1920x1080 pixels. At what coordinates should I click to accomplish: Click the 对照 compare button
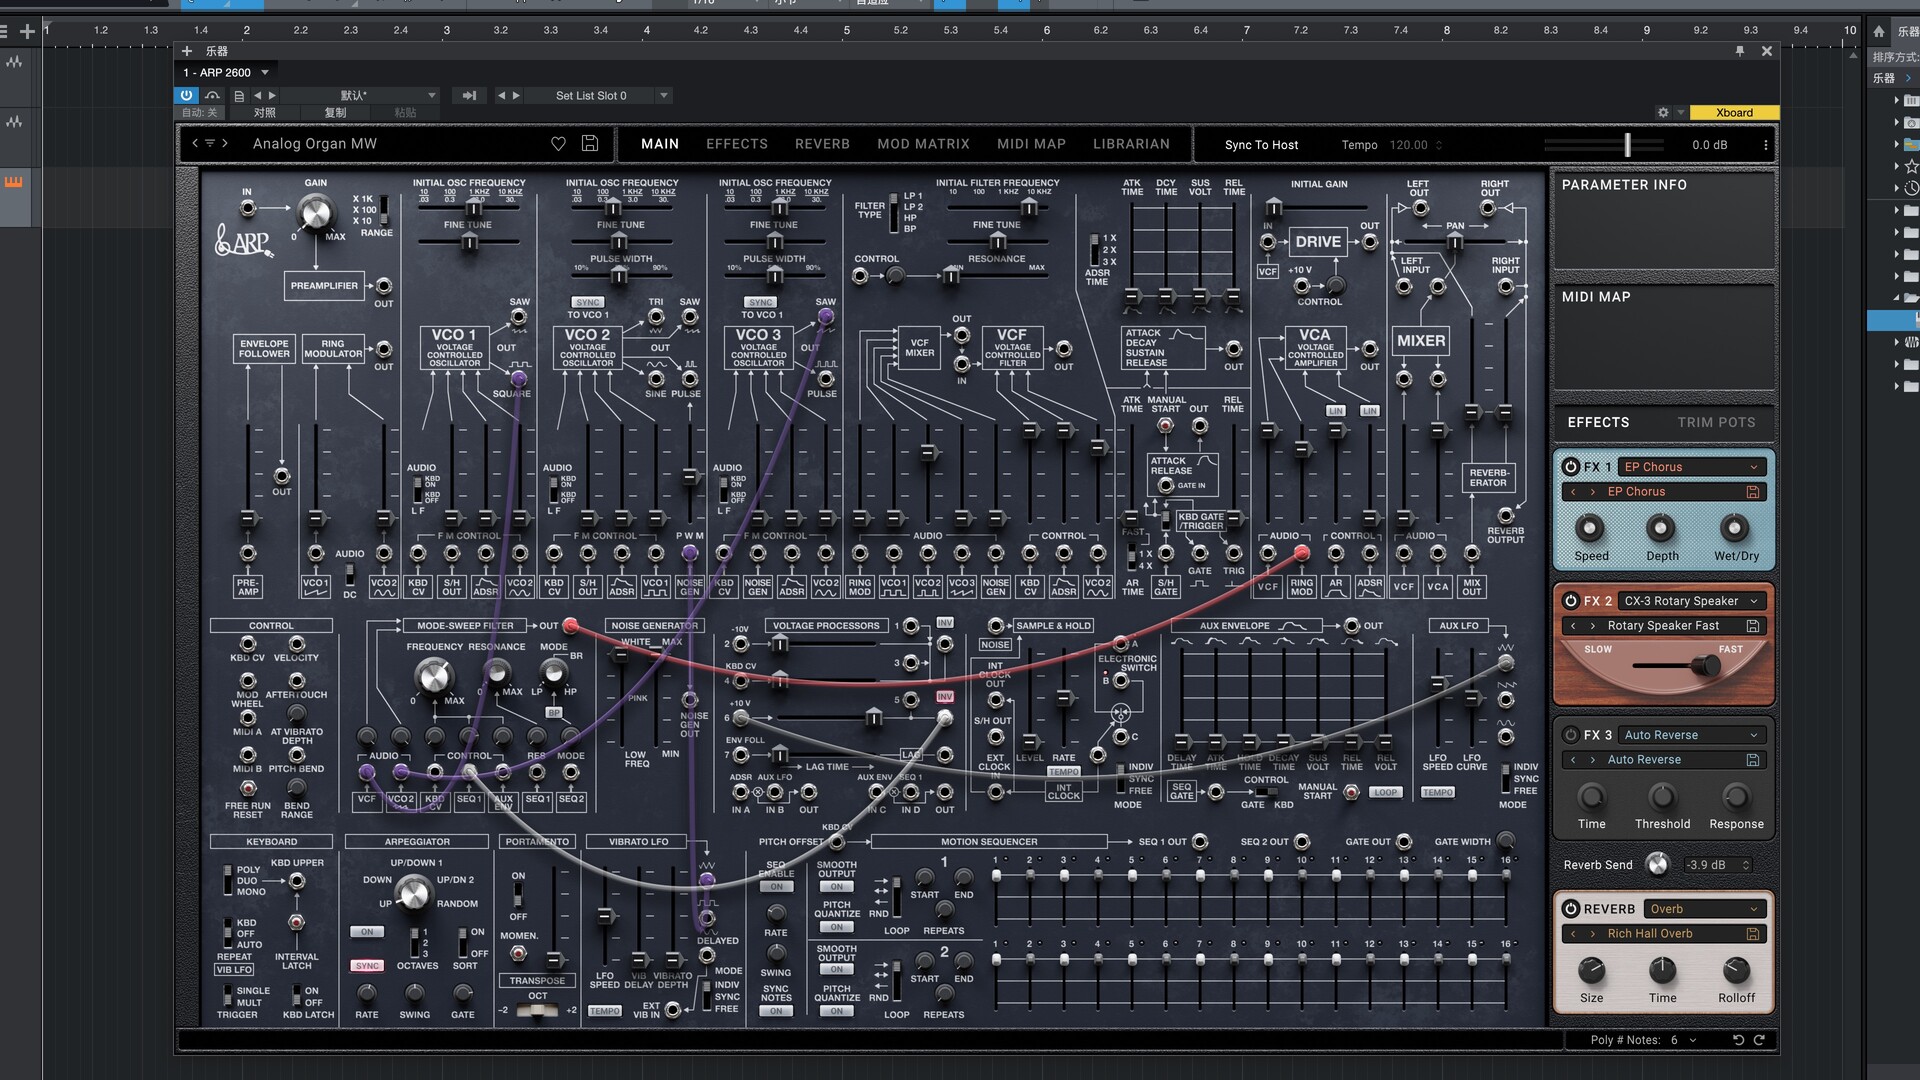(x=264, y=113)
